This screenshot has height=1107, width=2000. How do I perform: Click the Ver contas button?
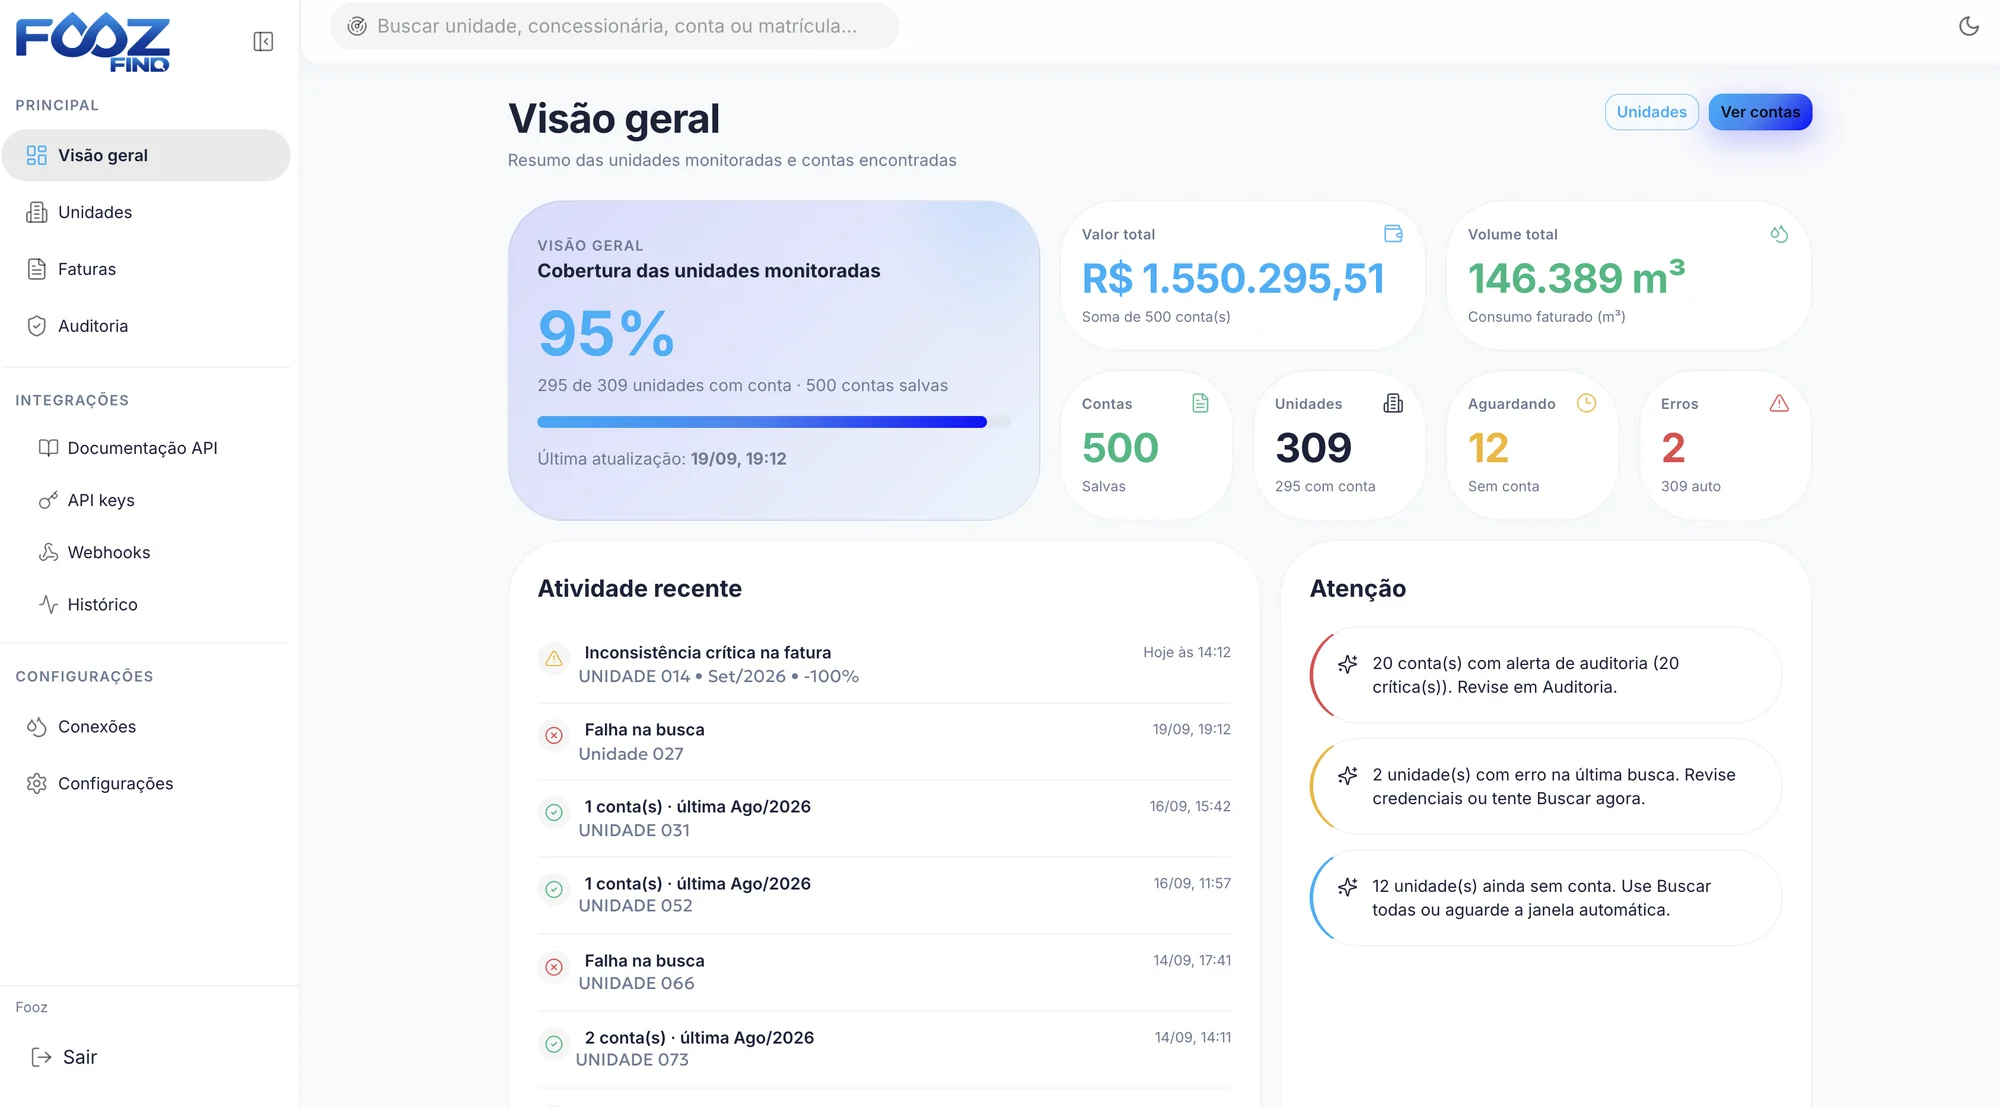1760,112
